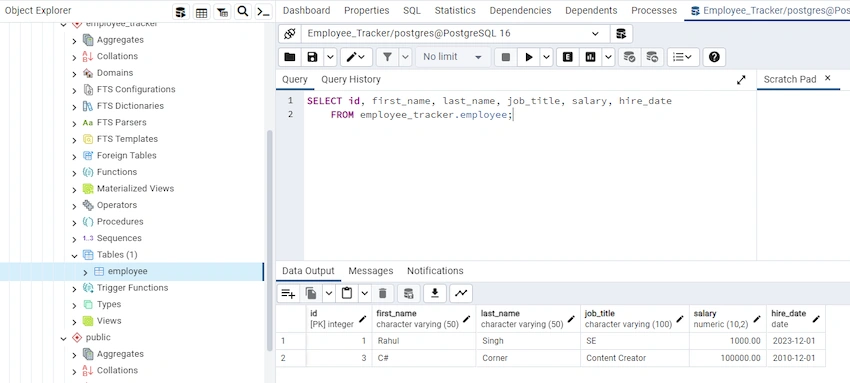
Task: Close the Scratch Pad panel
Action: (827, 79)
